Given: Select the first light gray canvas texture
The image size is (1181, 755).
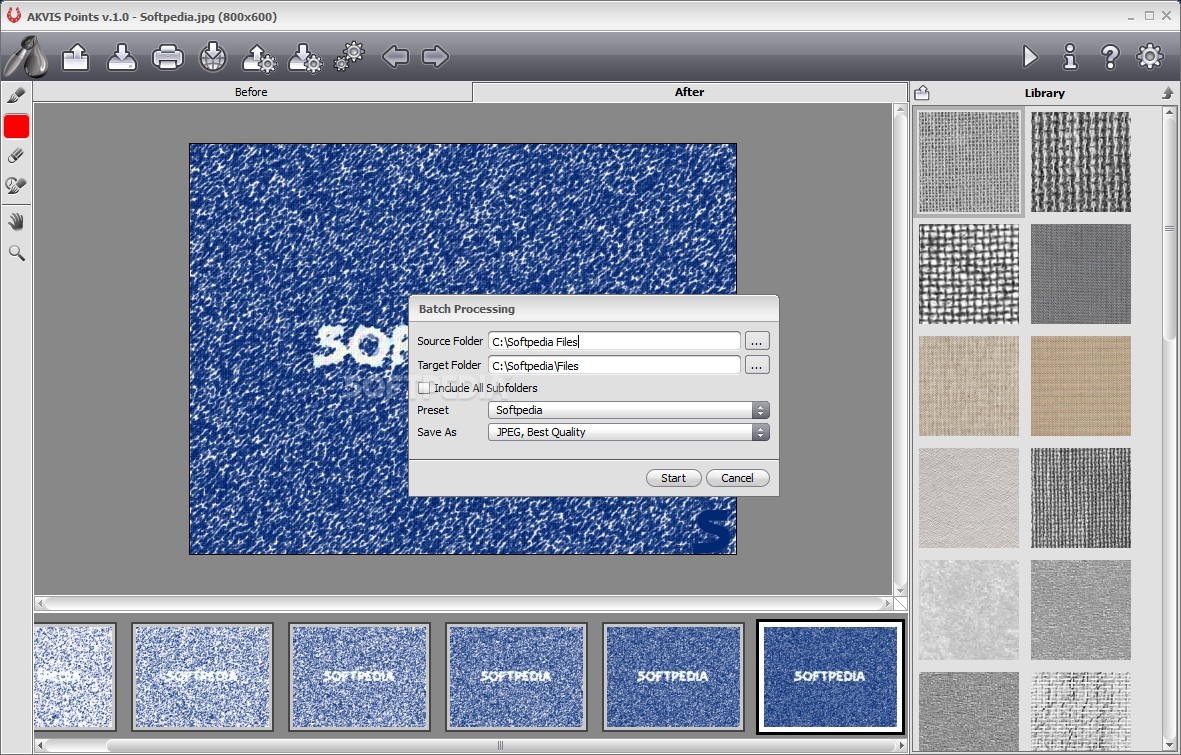Looking at the screenshot, I should (969, 162).
